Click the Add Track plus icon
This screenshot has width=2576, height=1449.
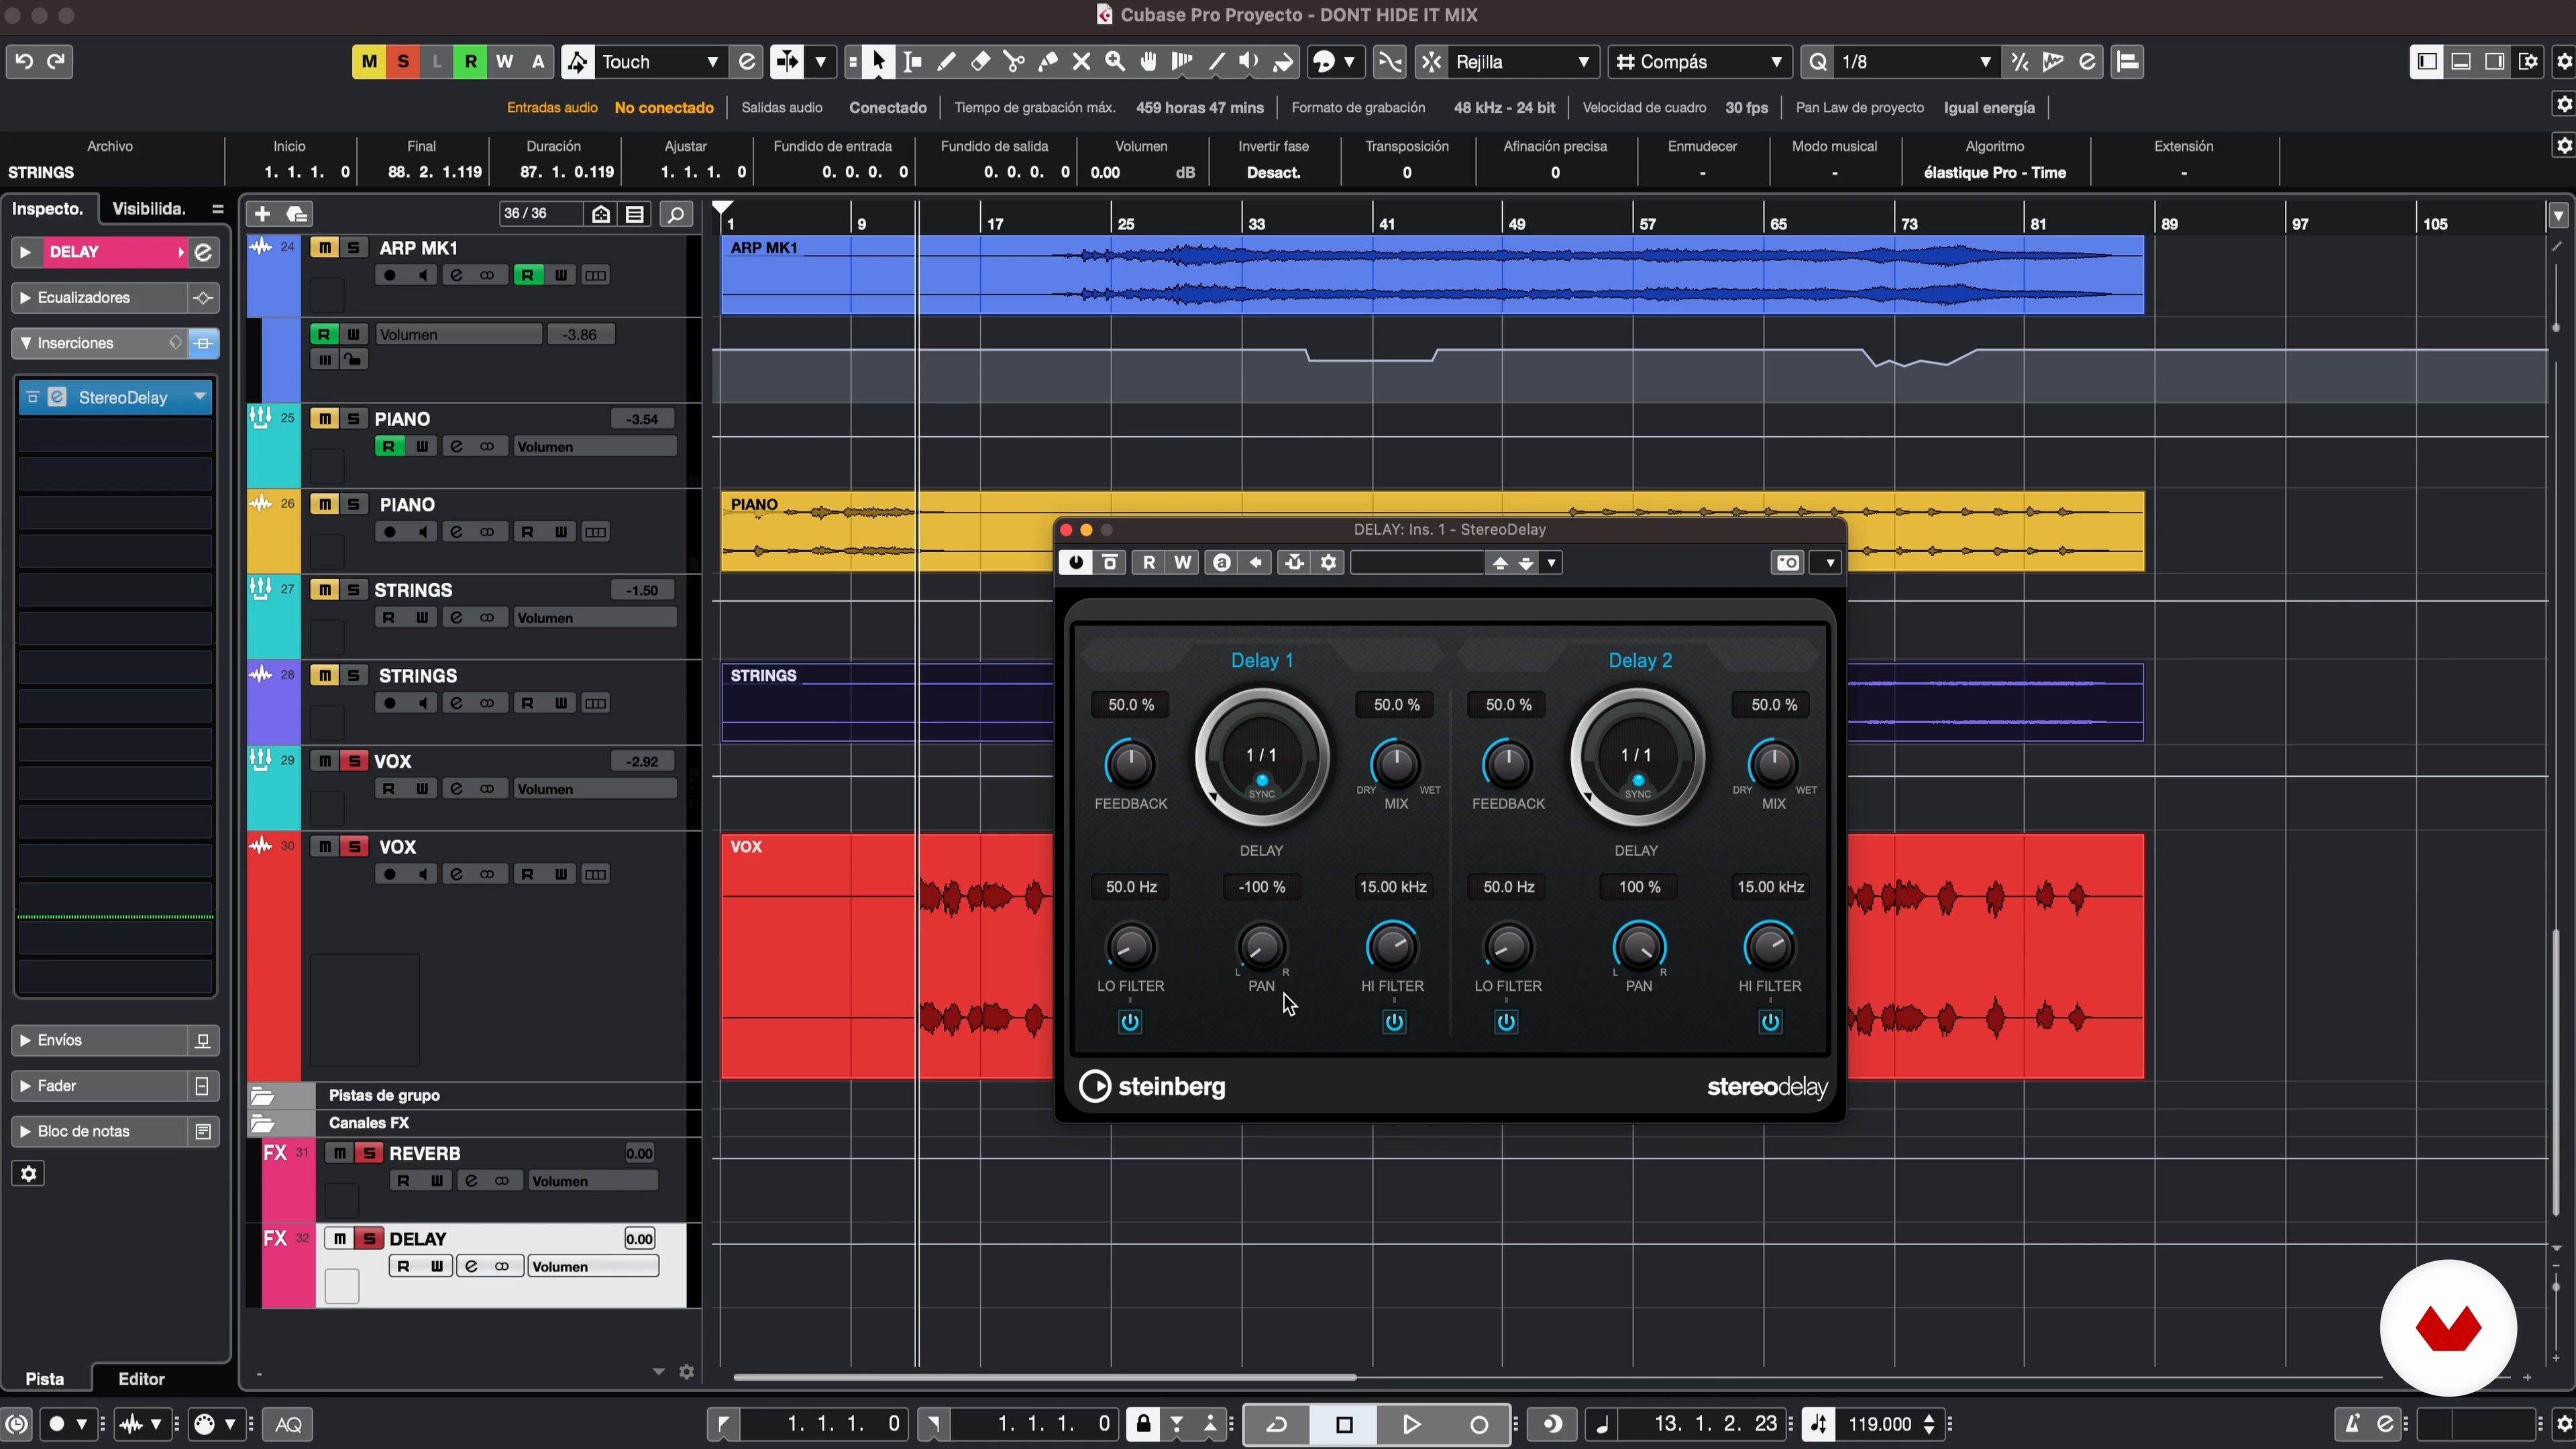(262, 213)
